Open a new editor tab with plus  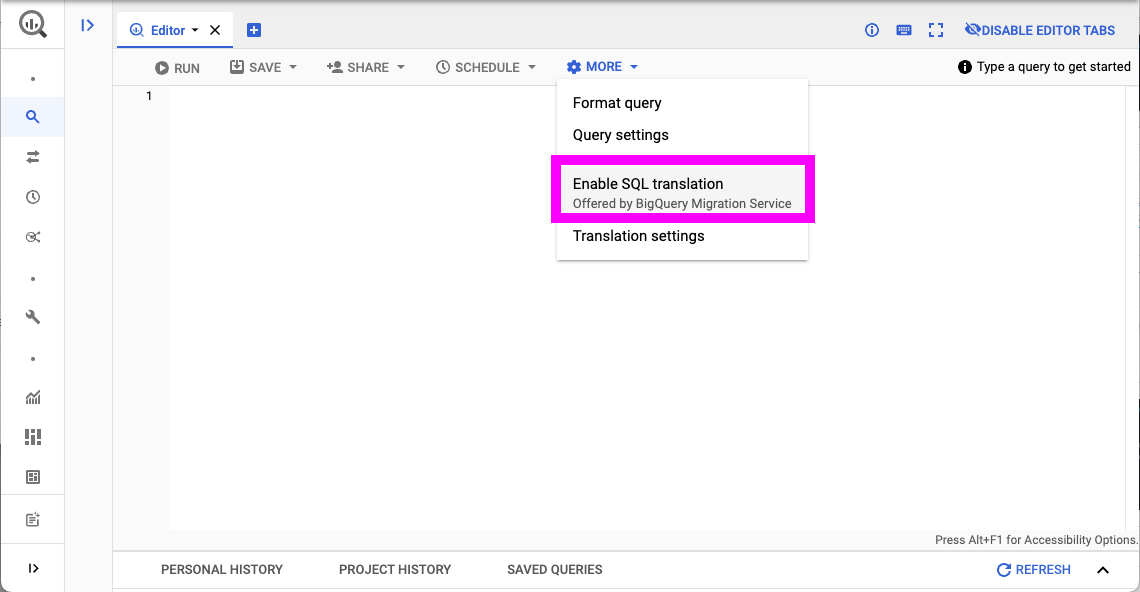point(254,30)
